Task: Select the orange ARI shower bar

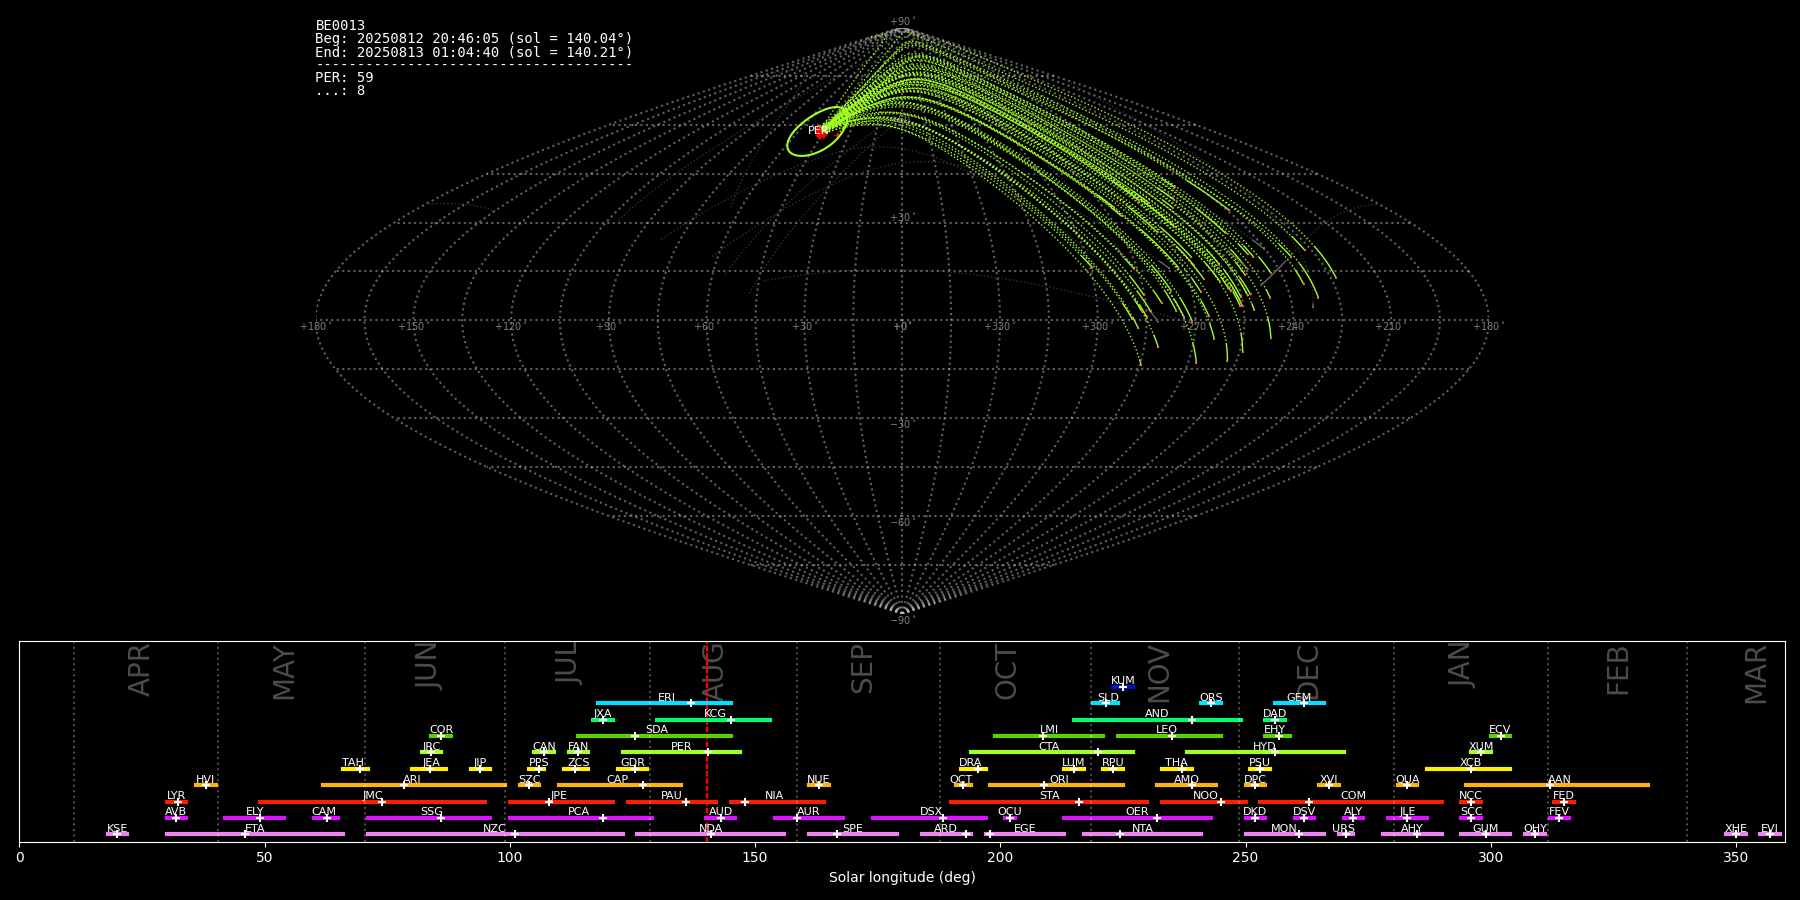Action: click(x=414, y=785)
